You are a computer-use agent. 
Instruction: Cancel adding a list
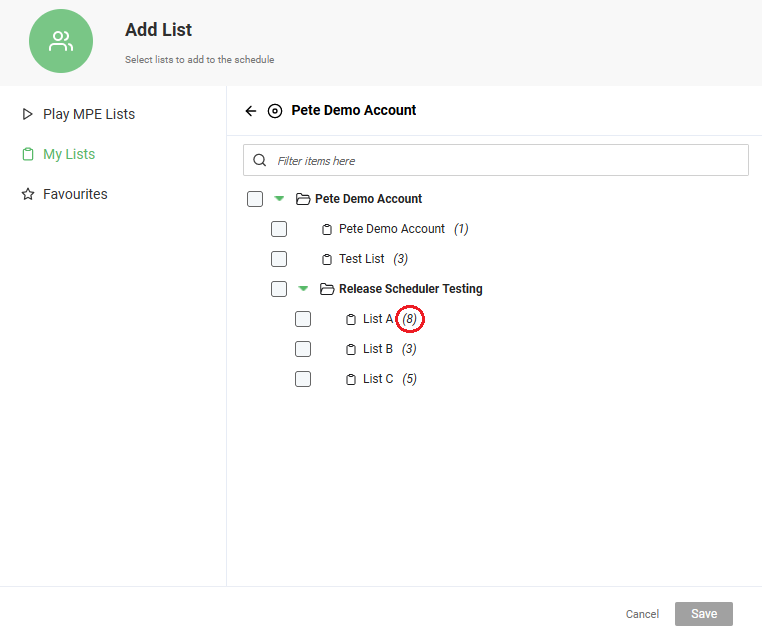(642, 614)
